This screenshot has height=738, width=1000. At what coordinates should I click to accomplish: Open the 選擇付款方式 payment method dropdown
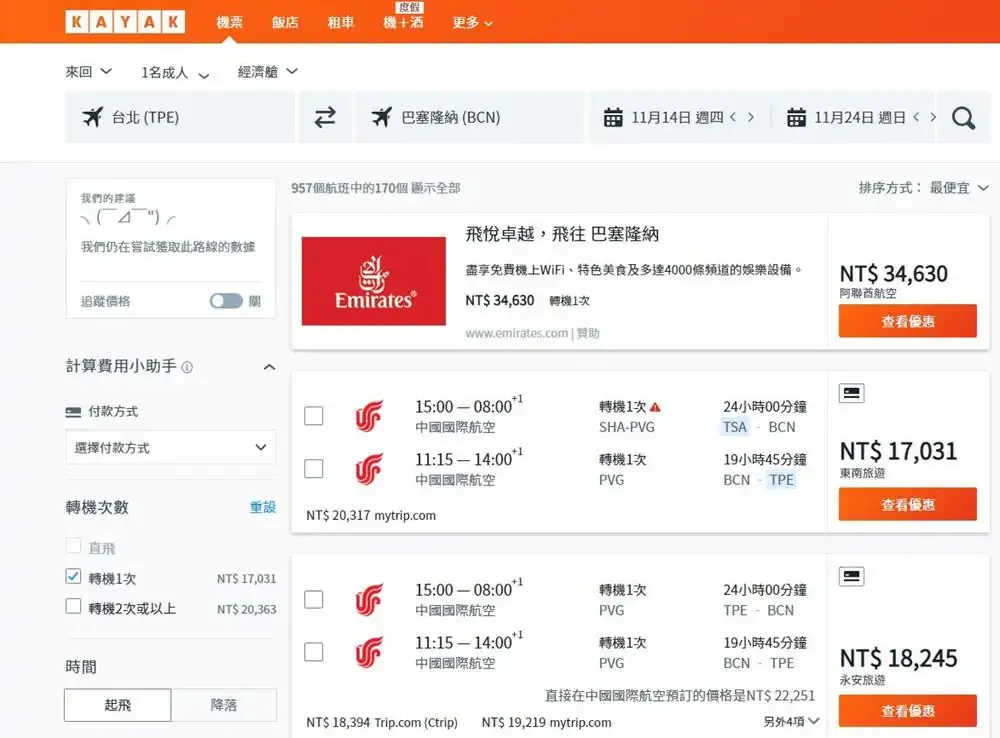click(171, 448)
